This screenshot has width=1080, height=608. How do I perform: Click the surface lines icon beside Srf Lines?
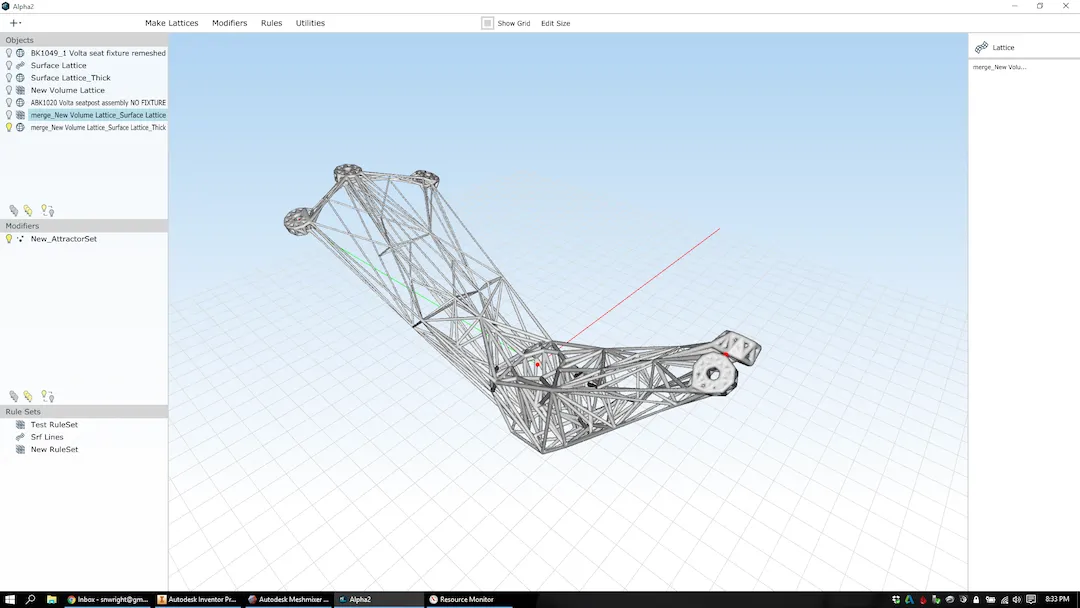pos(21,437)
